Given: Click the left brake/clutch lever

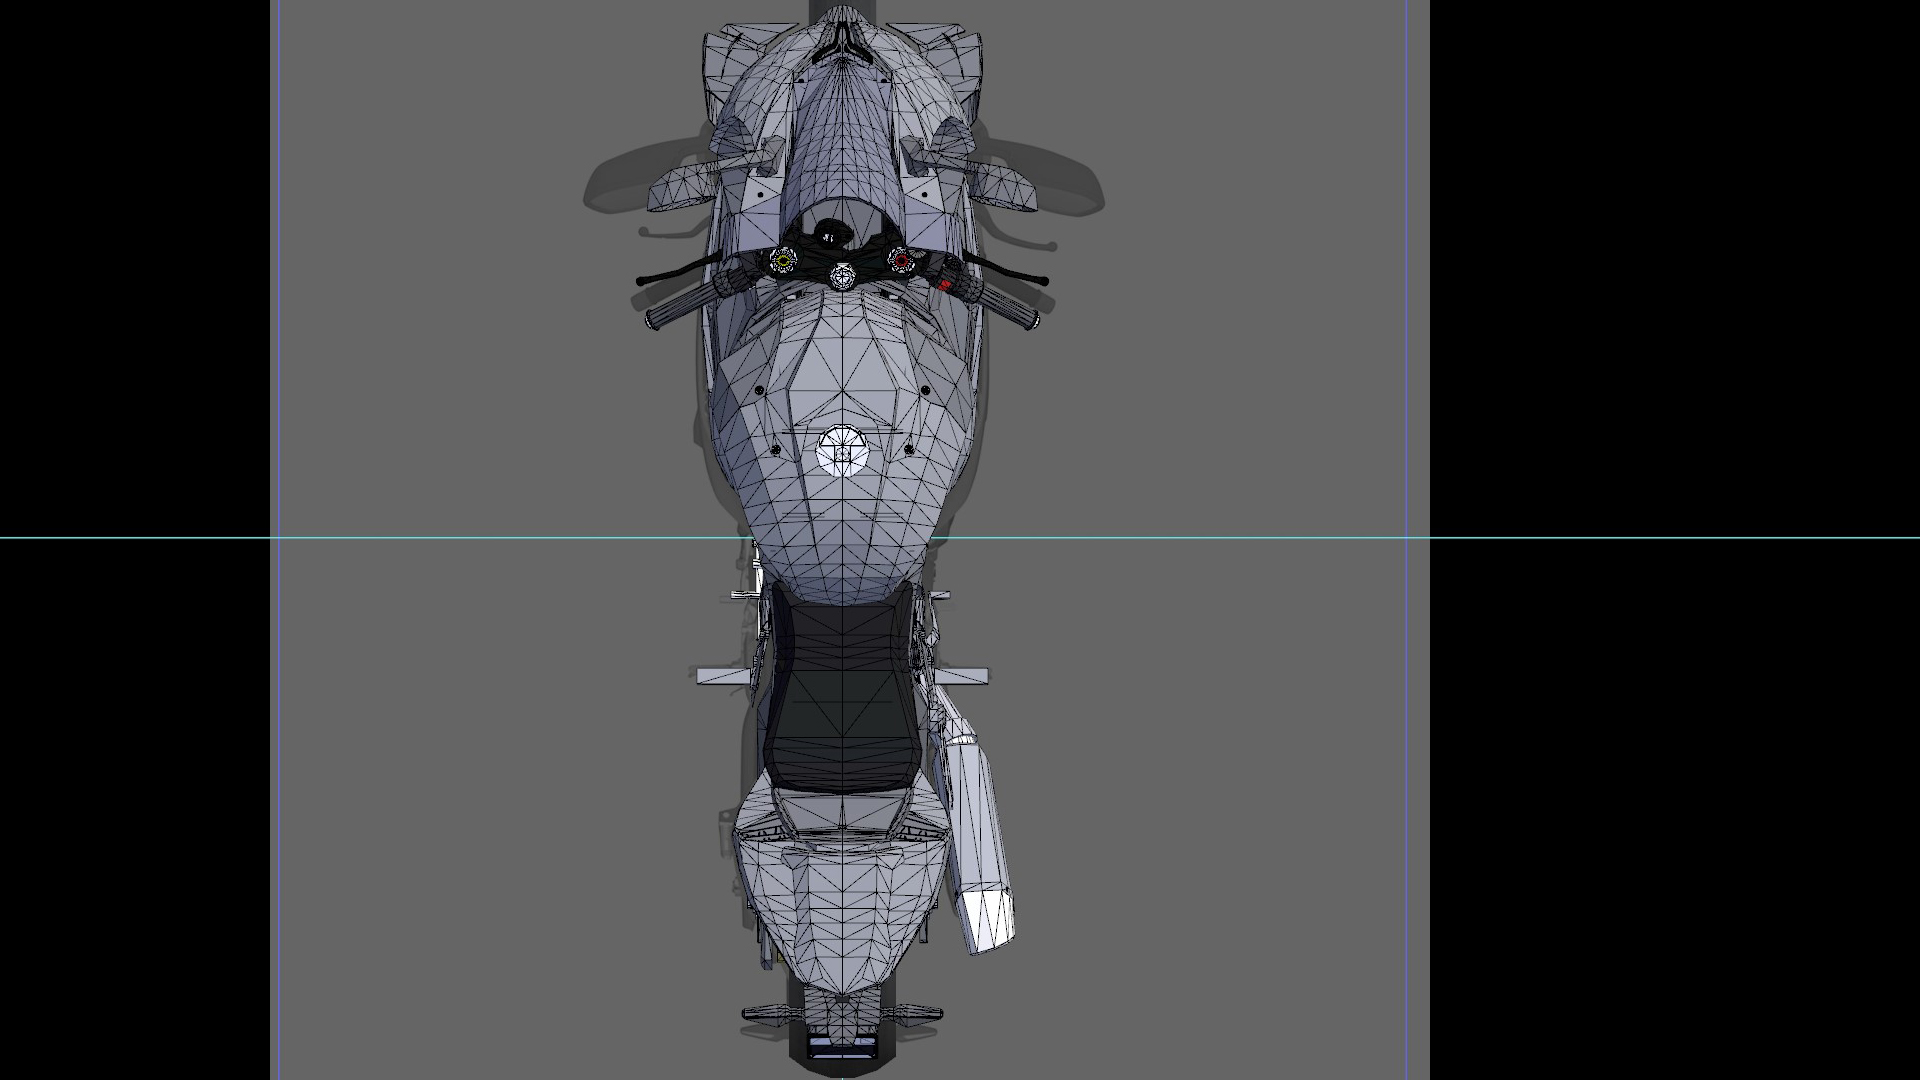Looking at the screenshot, I should tap(675, 272).
